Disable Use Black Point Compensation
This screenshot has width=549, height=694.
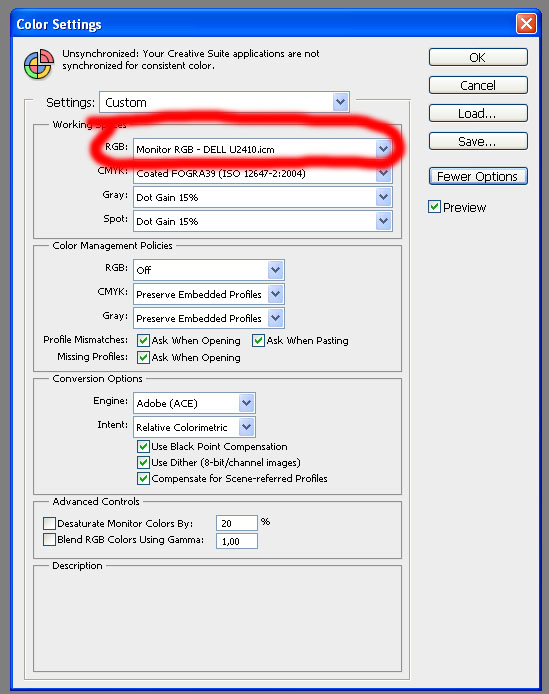pyautogui.click(x=143, y=446)
